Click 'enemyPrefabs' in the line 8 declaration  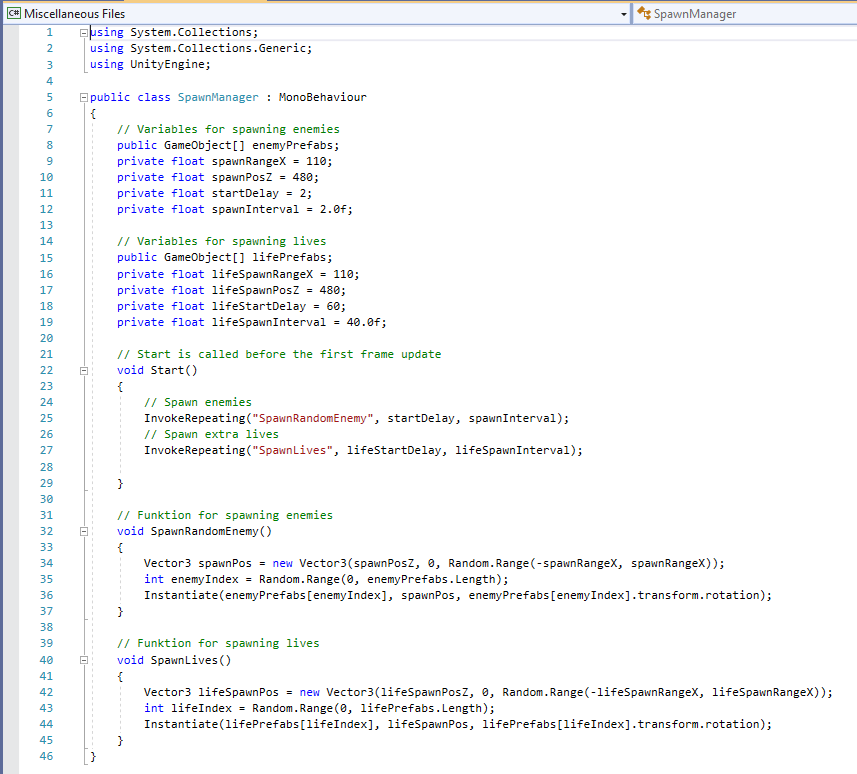click(x=292, y=145)
